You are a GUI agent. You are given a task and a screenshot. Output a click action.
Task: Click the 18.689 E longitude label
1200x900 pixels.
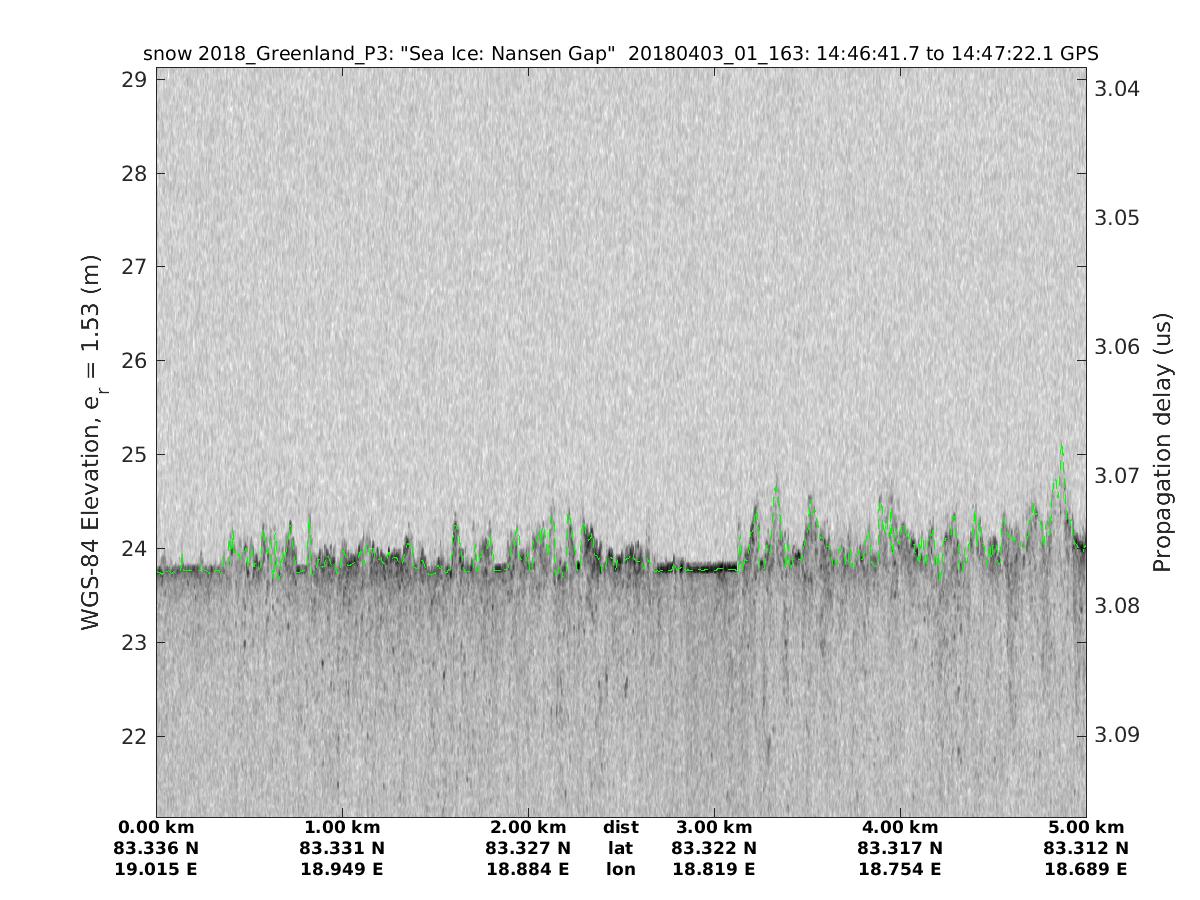point(1086,870)
